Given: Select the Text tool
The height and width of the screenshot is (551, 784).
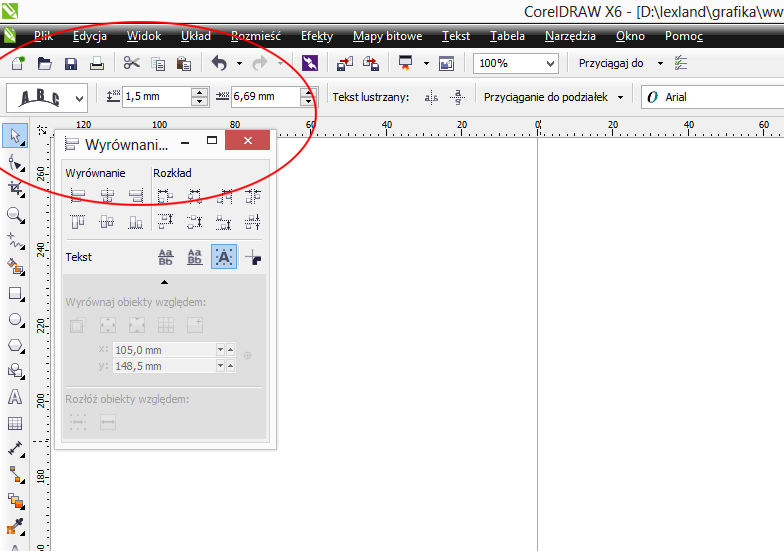Looking at the screenshot, I should tap(15, 397).
